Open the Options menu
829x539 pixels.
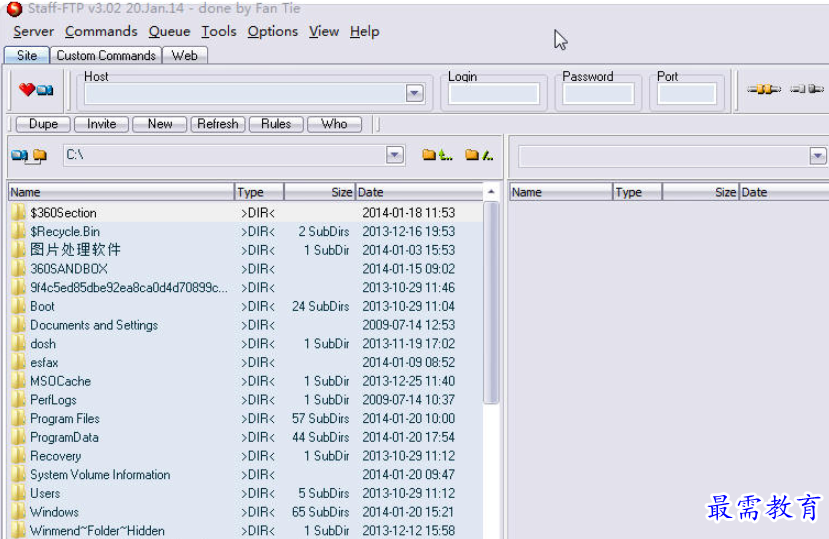point(272,32)
